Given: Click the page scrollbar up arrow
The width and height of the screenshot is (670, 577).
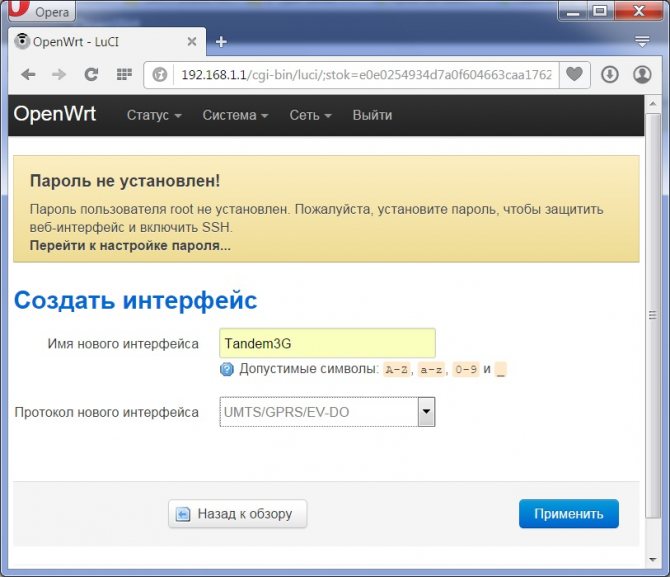Looking at the screenshot, I should [652, 104].
